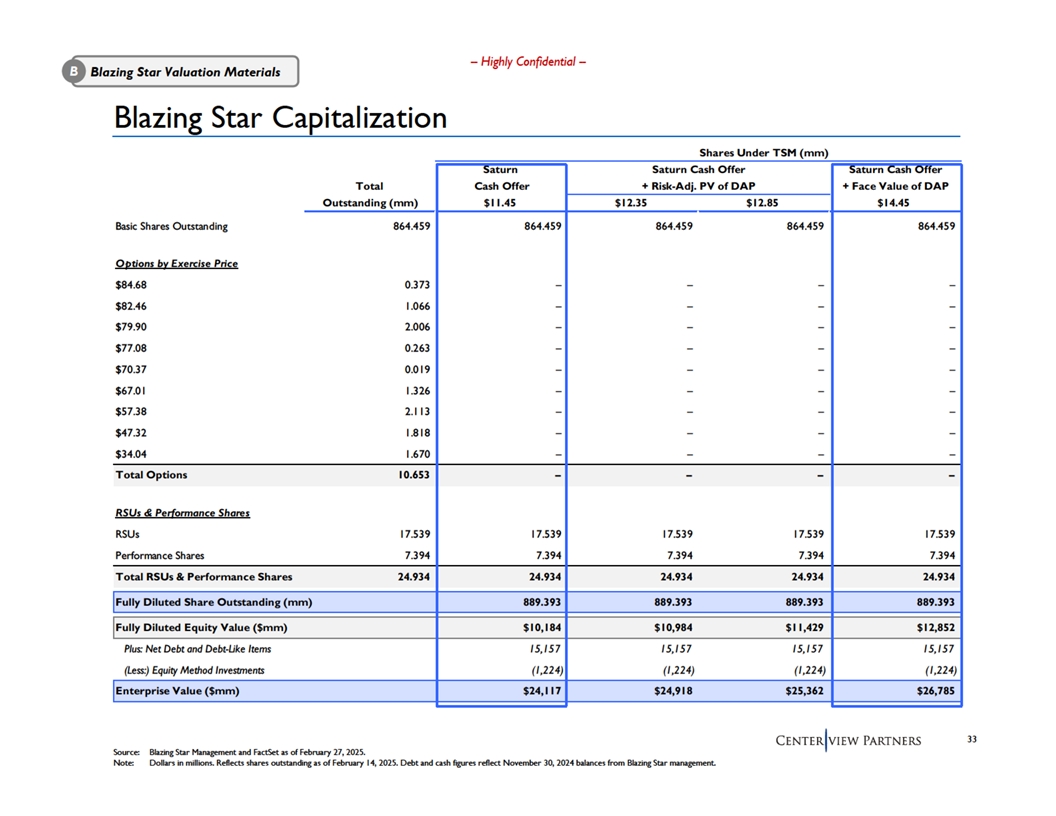The image size is (1056, 816).
Task: Click the $11.45 Saturn Cash Offer column header
Action: 501,205
